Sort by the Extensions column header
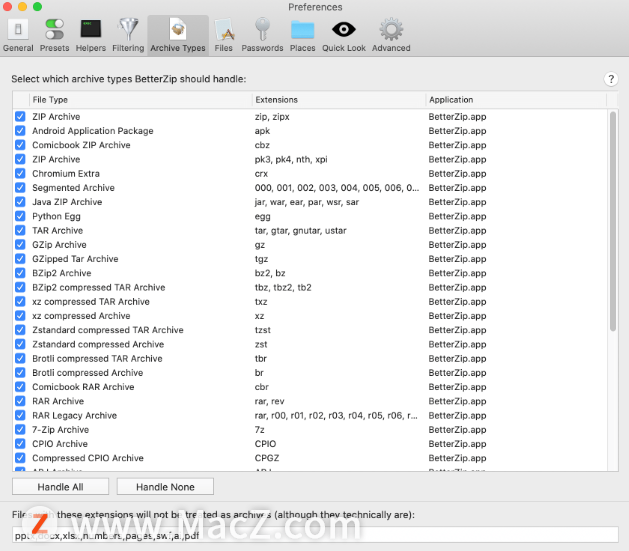Screen dimensions: 629x551 (x=339, y=99)
